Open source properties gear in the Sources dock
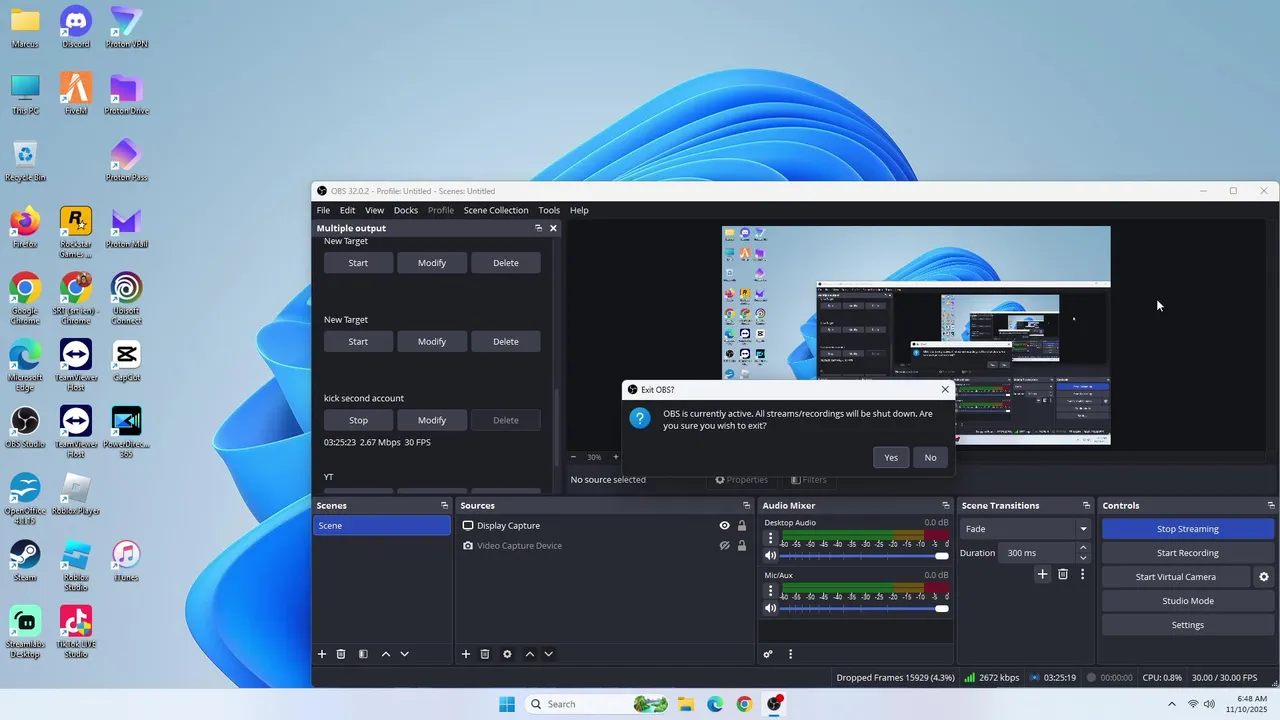This screenshot has width=1280, height=720. click(507, 654)
